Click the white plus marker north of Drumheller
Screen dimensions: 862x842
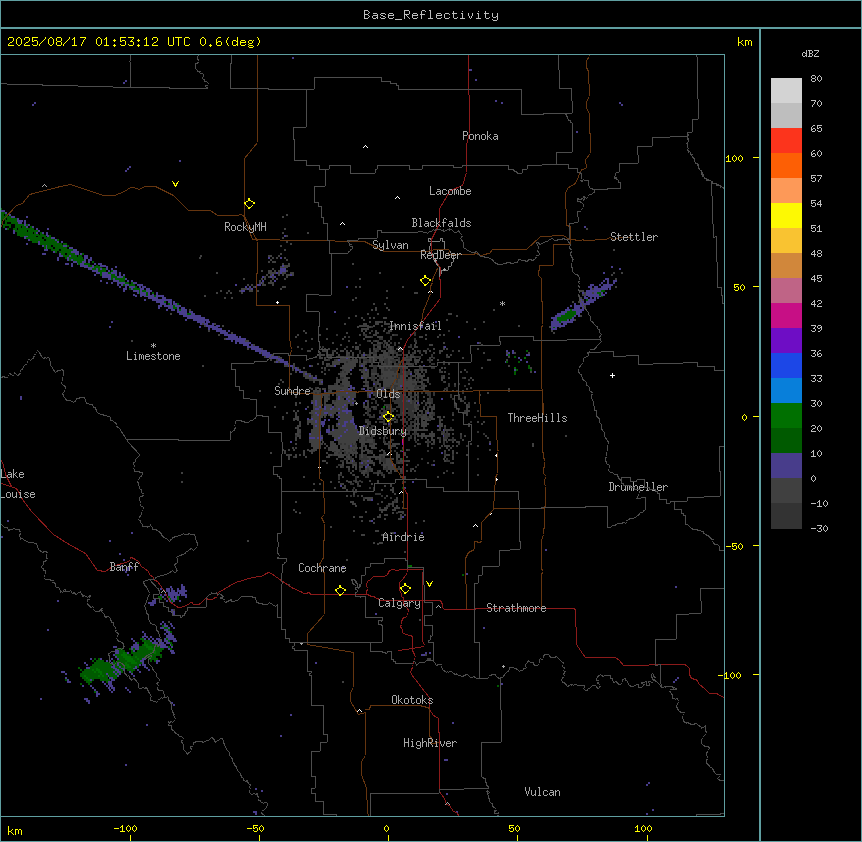point(612,375)
